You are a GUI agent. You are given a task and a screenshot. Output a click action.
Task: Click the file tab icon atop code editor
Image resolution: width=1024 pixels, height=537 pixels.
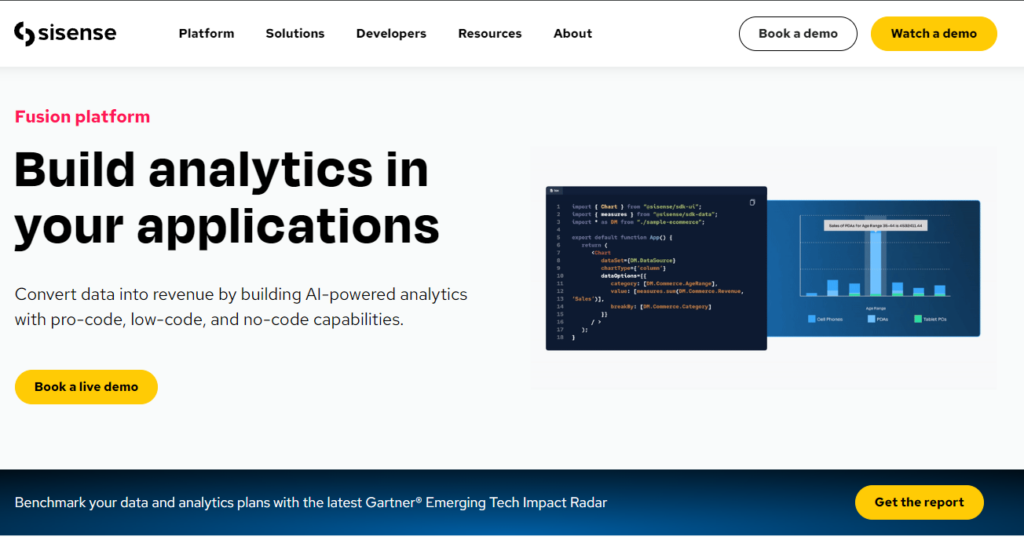tap(555, 190)
